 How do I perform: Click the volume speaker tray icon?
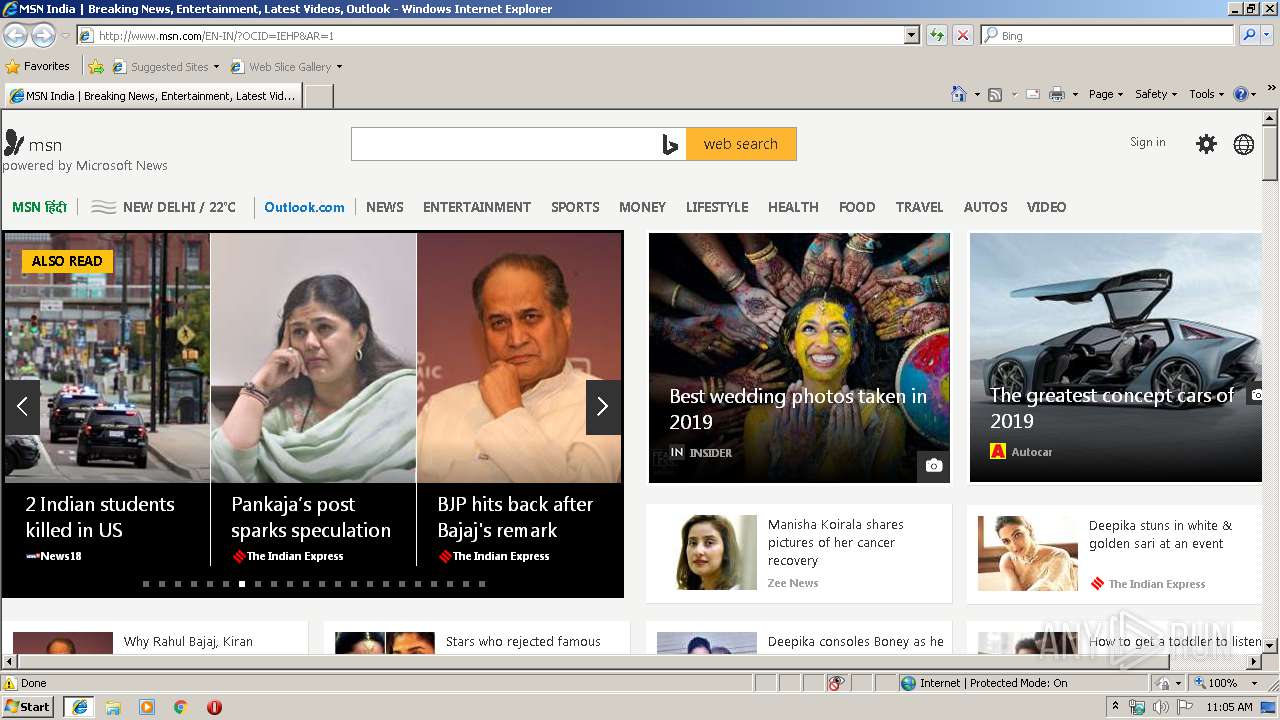1160,707
